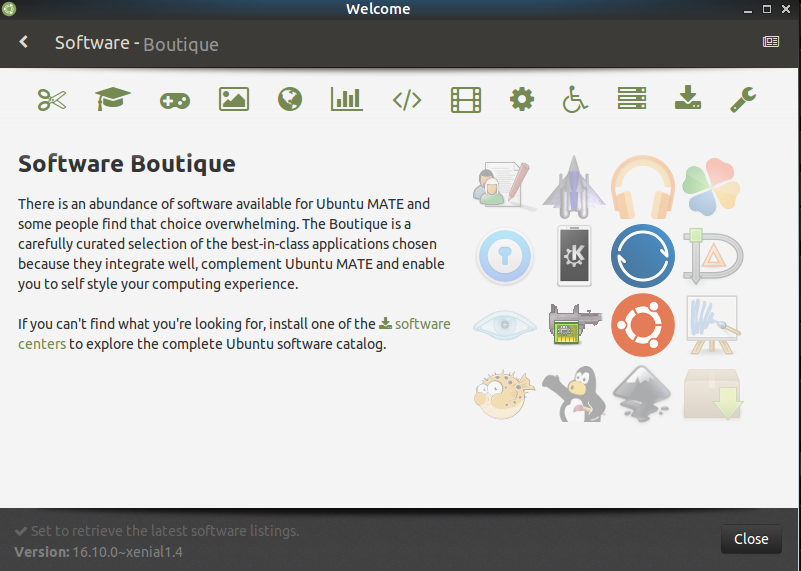801x571 pixels.
Task: Click the blue sync arrows app thumbnail
Action: [643, 256]
